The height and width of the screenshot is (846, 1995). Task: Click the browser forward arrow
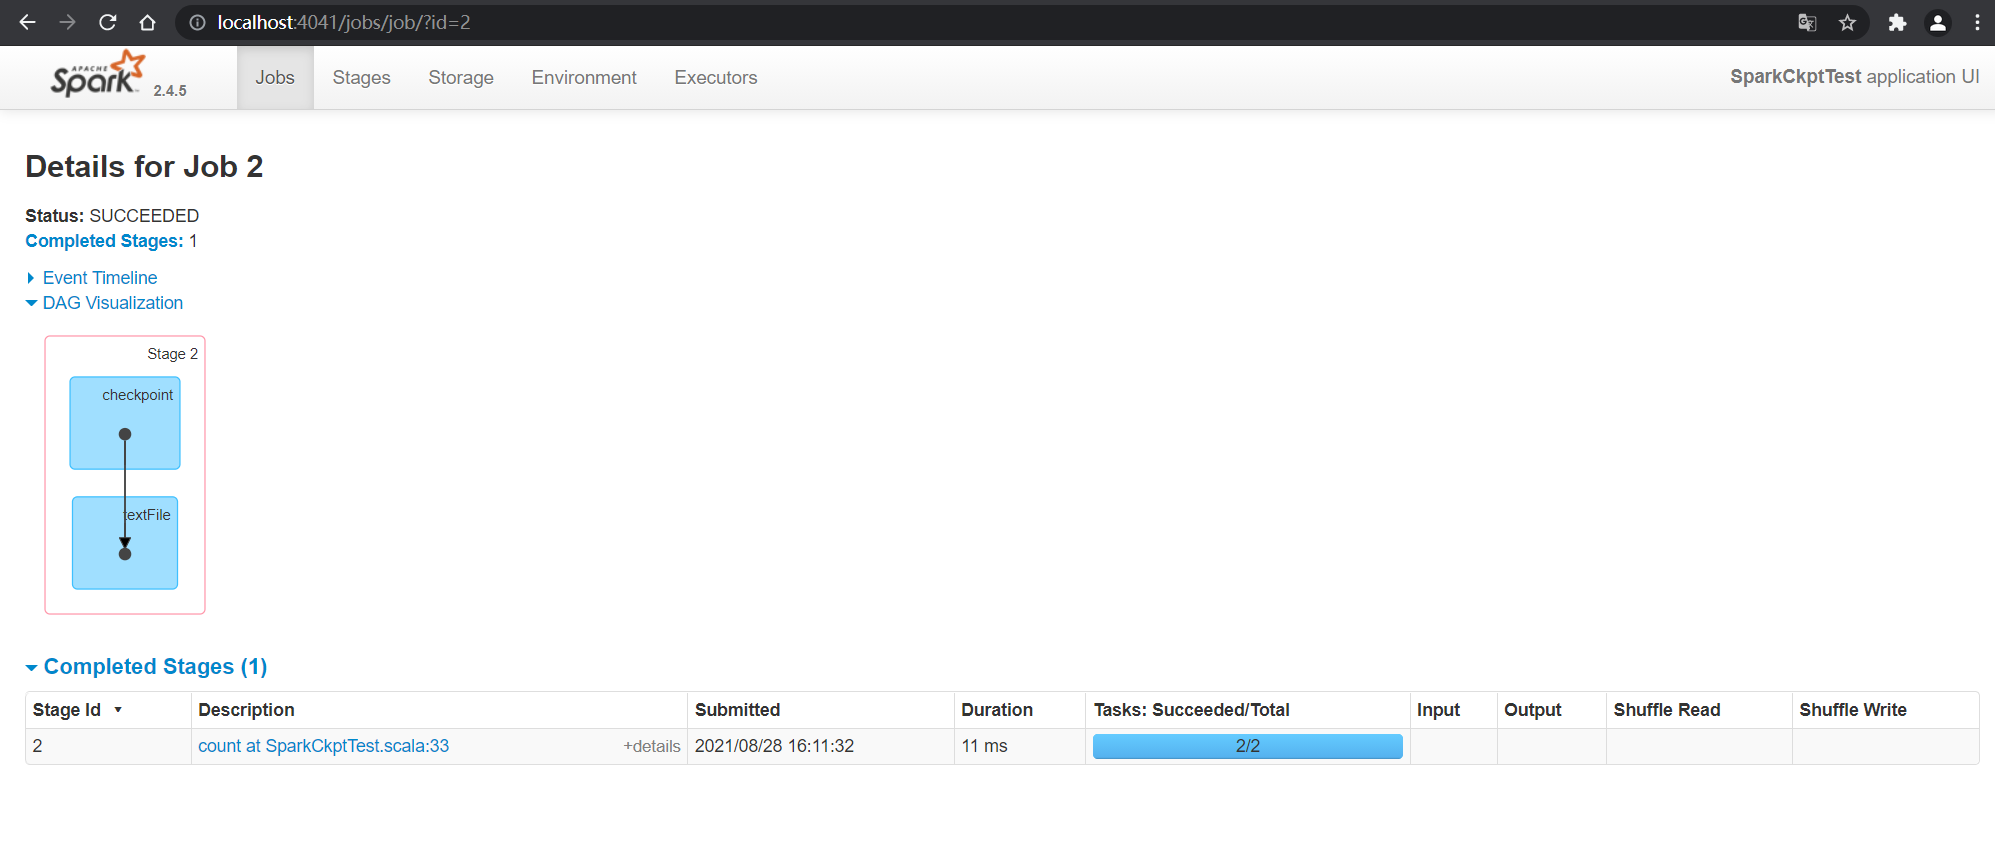pos(67,22)
